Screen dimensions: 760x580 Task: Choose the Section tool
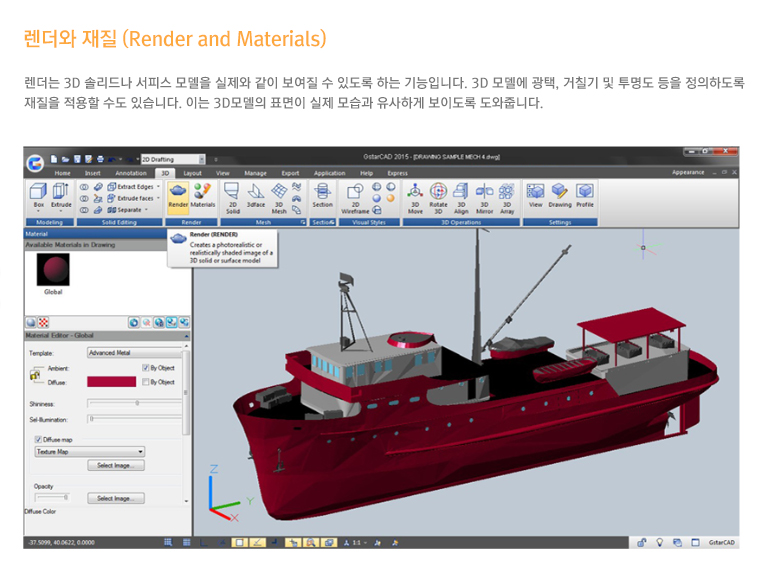click(322, 192)
